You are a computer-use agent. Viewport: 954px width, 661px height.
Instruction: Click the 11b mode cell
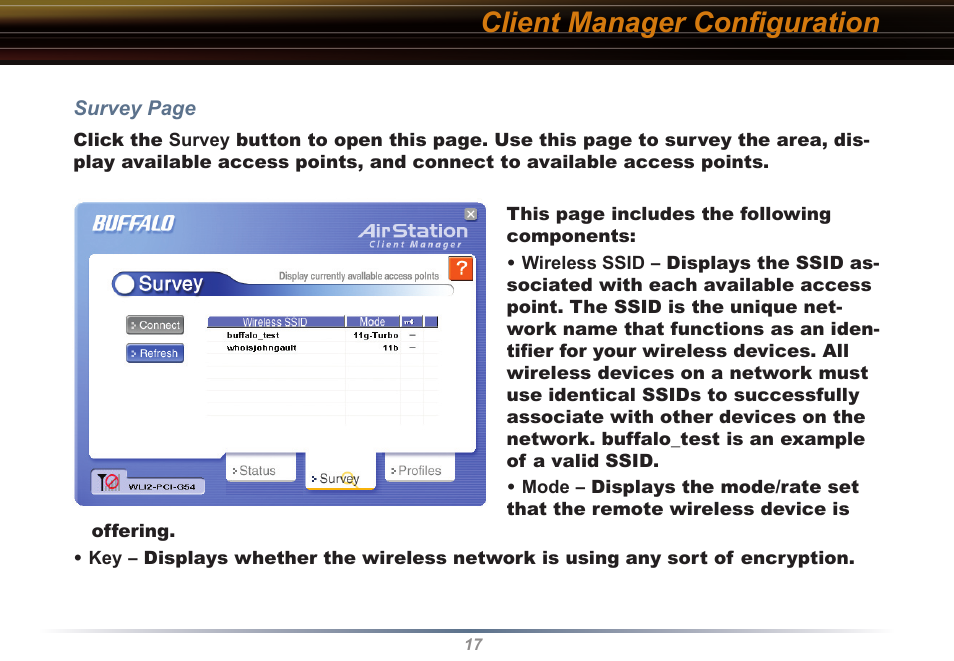coord(391,348)
